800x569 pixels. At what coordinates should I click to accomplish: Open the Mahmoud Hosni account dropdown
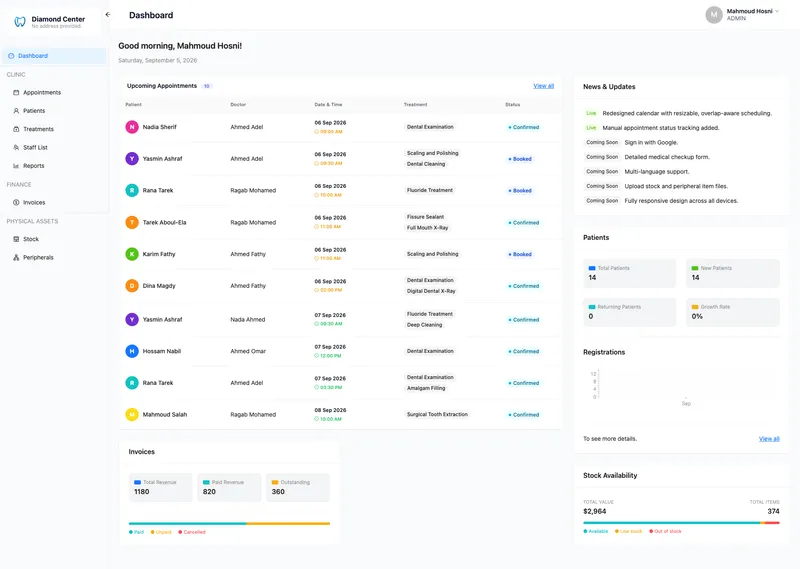tap(742, 15)
